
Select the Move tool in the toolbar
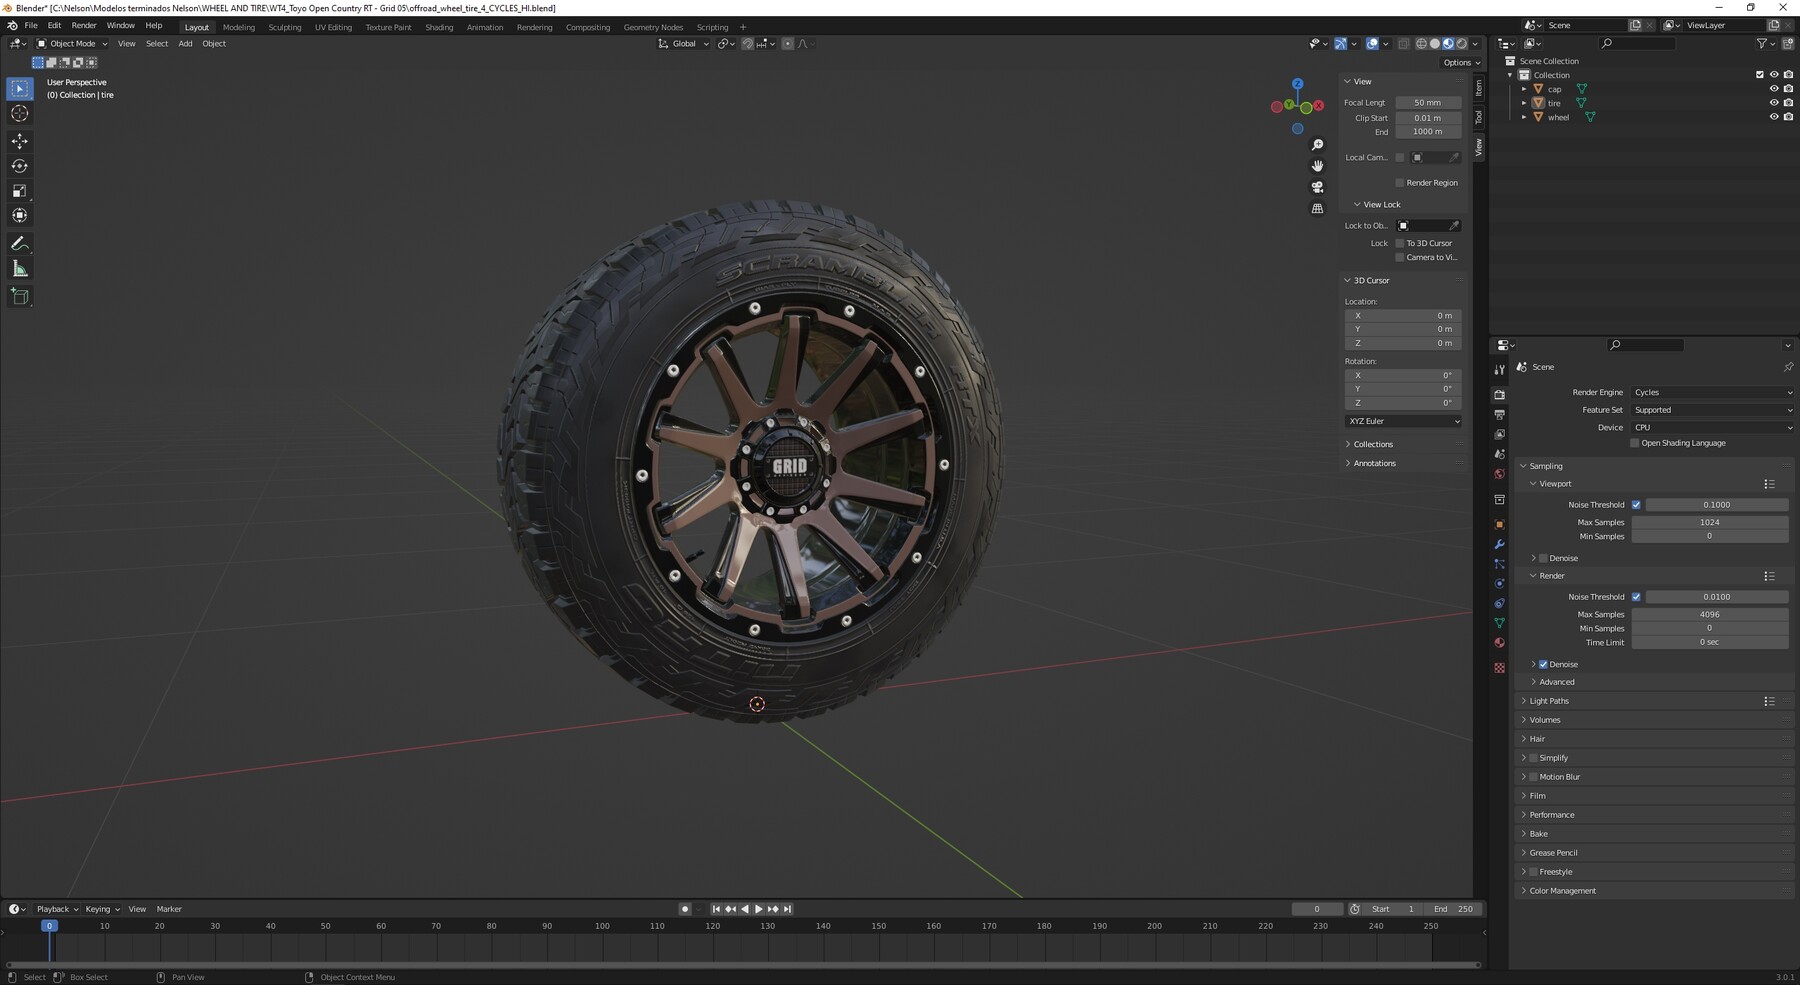[x=19, y=142]
